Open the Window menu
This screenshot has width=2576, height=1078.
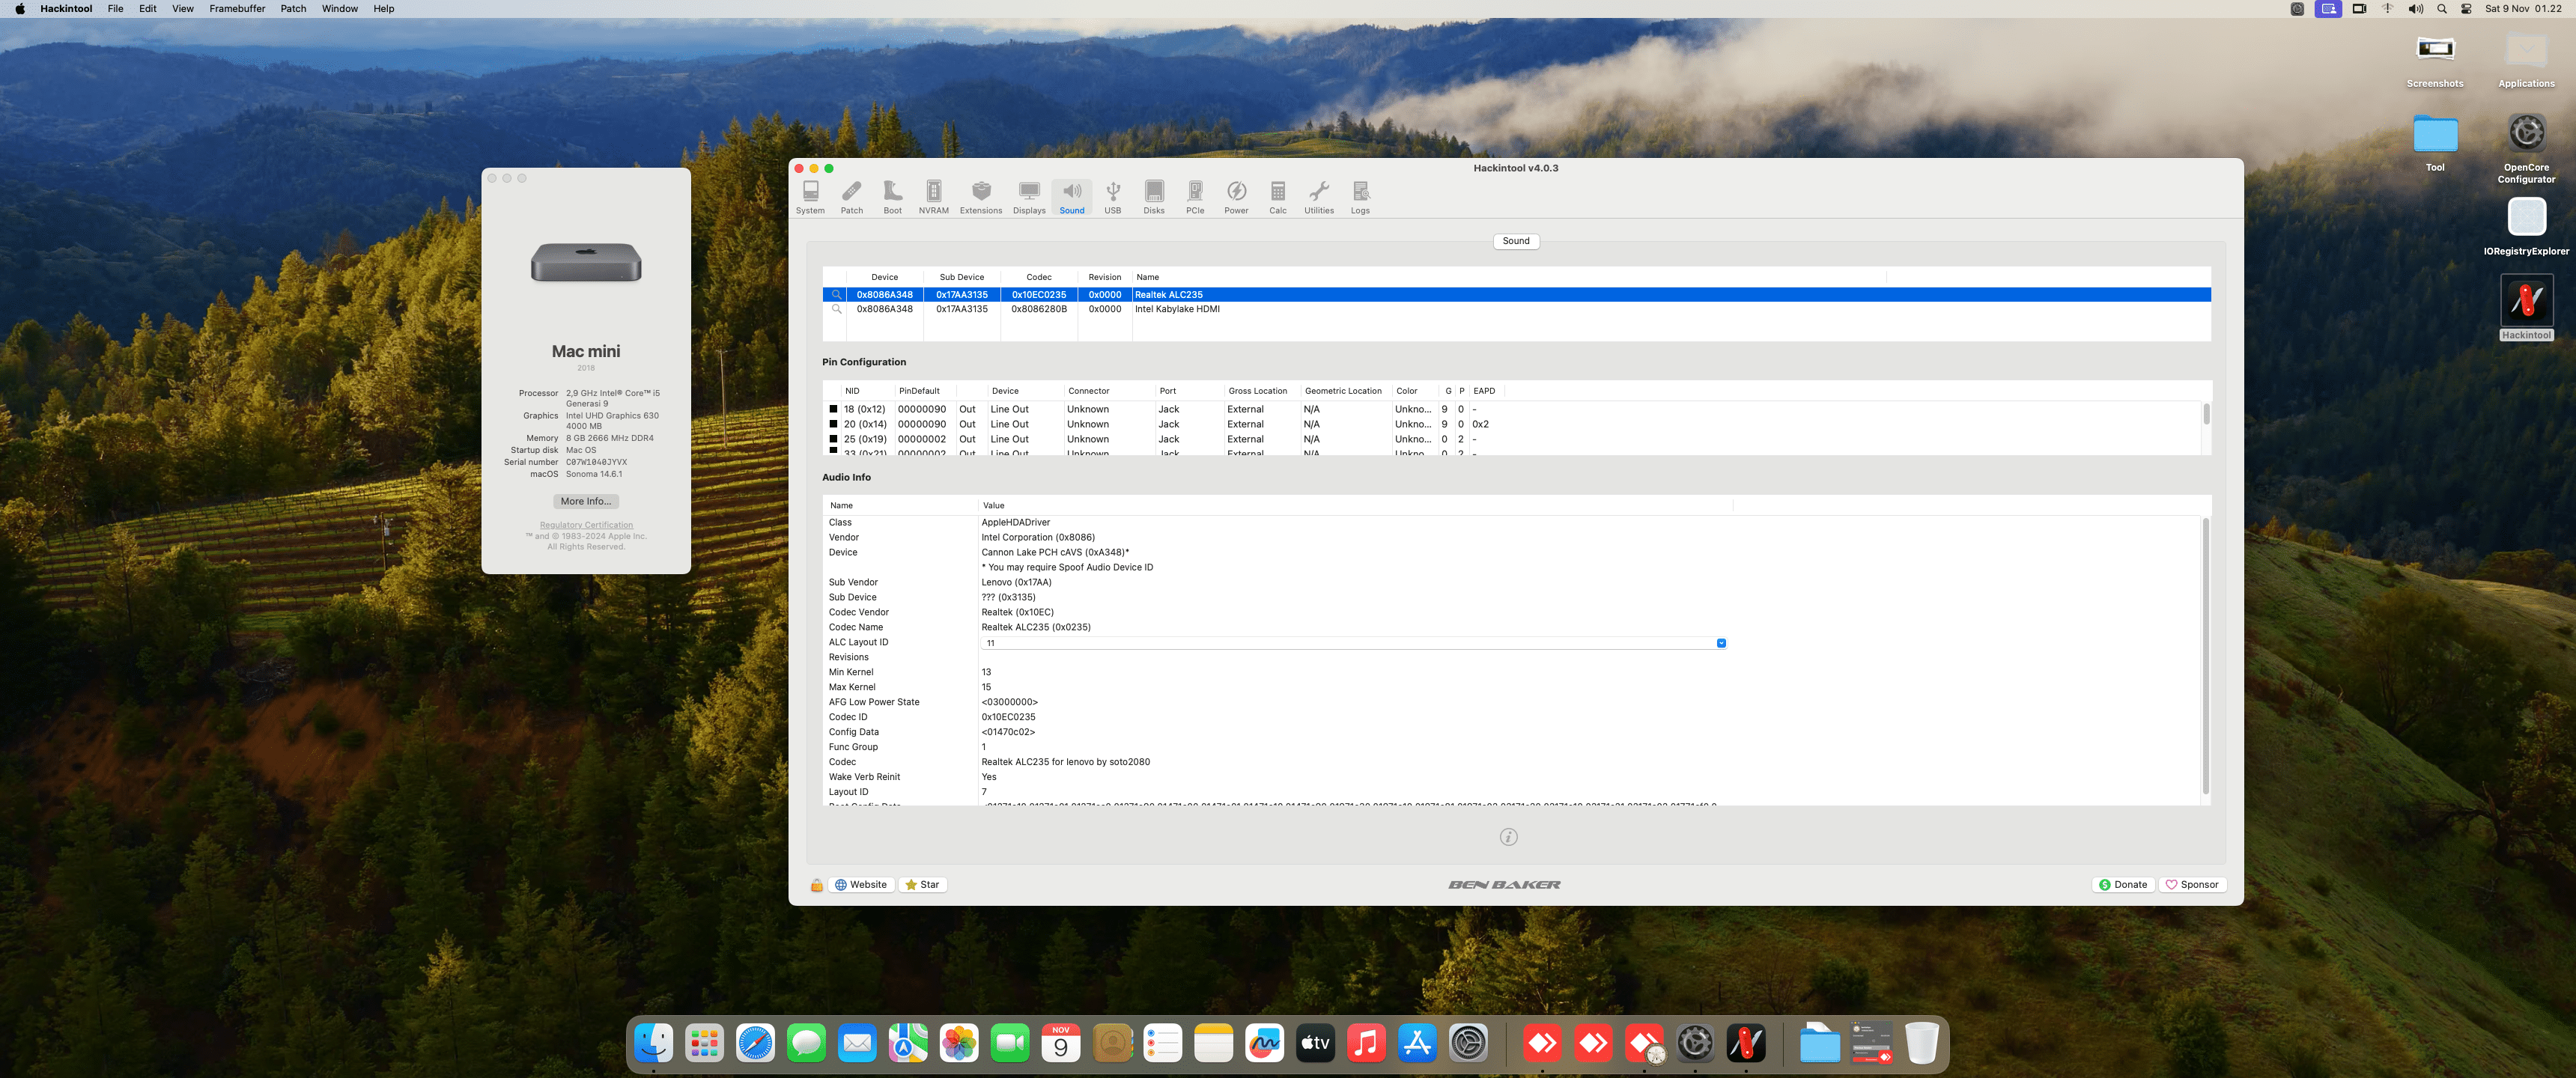[x=340, y=9]
